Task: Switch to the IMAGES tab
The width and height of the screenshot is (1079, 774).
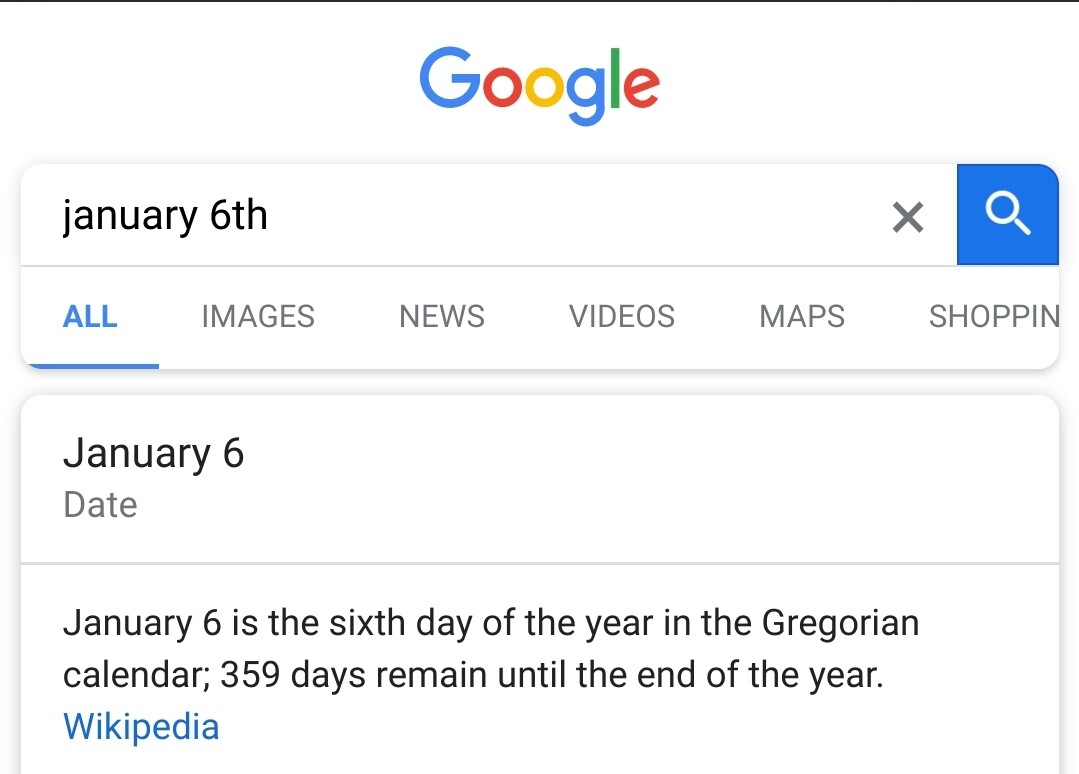Action: pos(258,317)
